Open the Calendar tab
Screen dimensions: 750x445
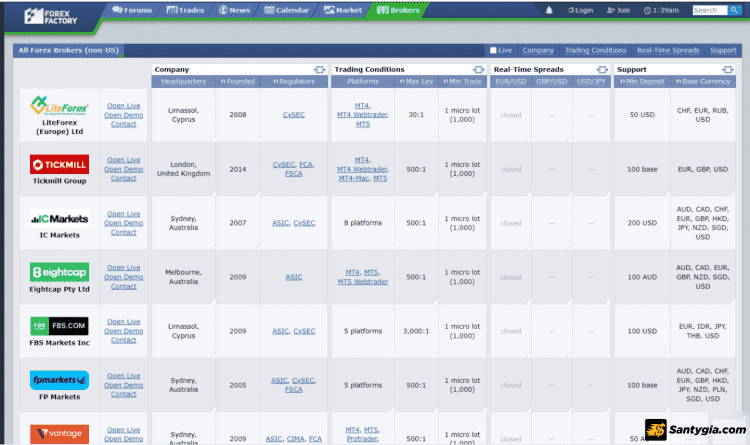[x=287, y=10]
